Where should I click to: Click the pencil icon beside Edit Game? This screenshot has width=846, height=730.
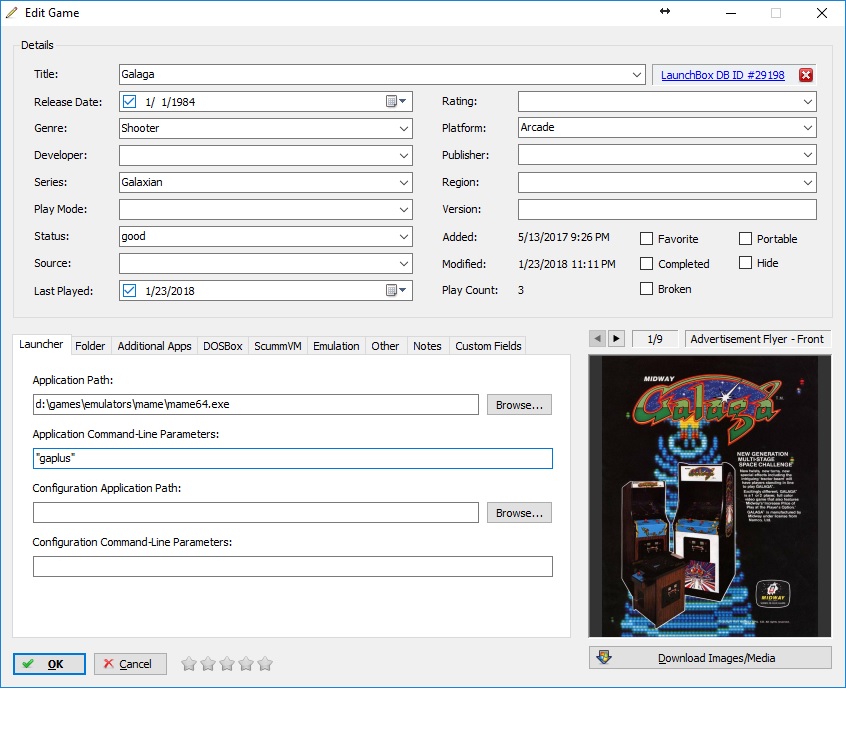(x=11, y=12)
